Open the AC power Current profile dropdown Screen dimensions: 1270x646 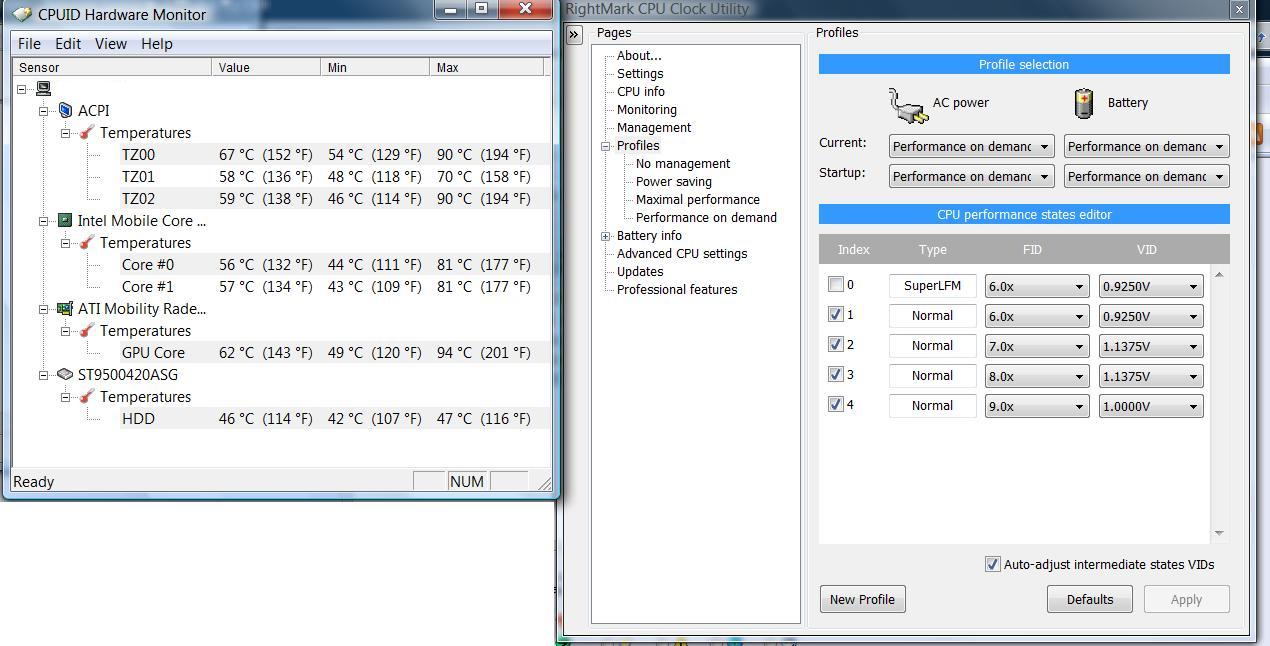pos(971,146)
